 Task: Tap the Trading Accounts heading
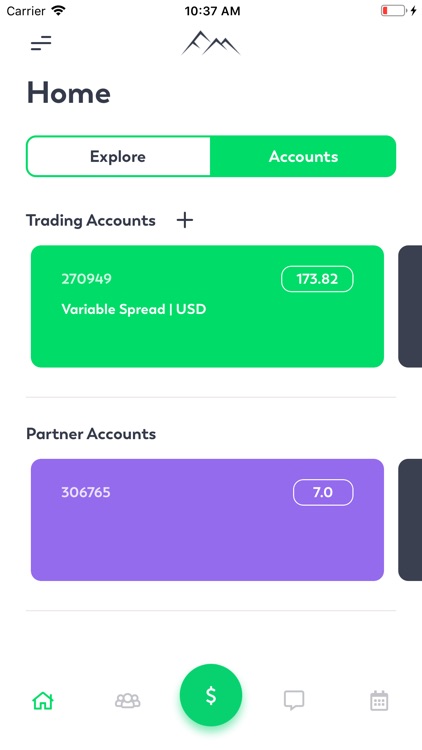coord(91,221)
